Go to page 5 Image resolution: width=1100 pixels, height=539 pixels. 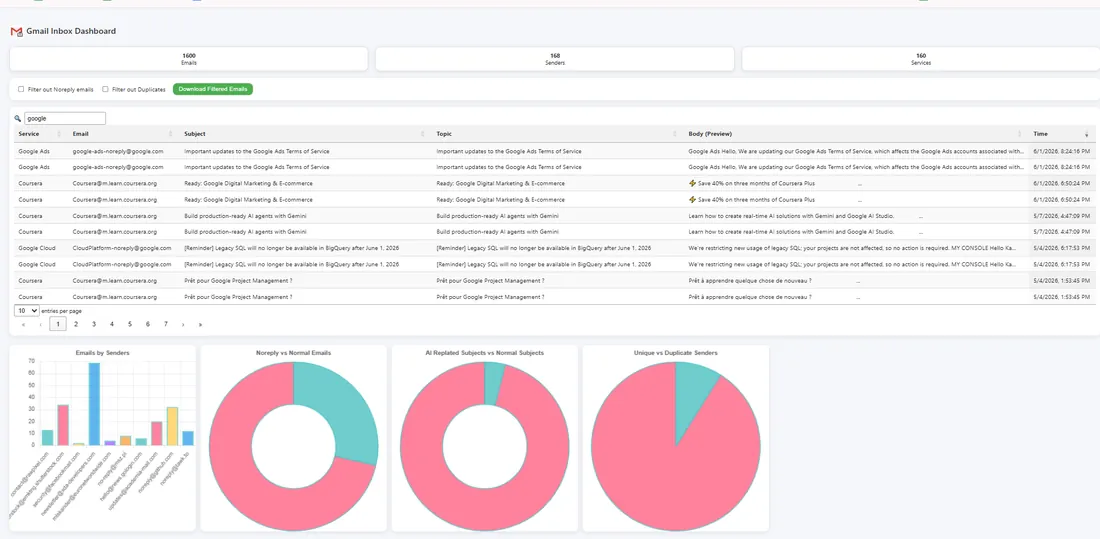130,324
